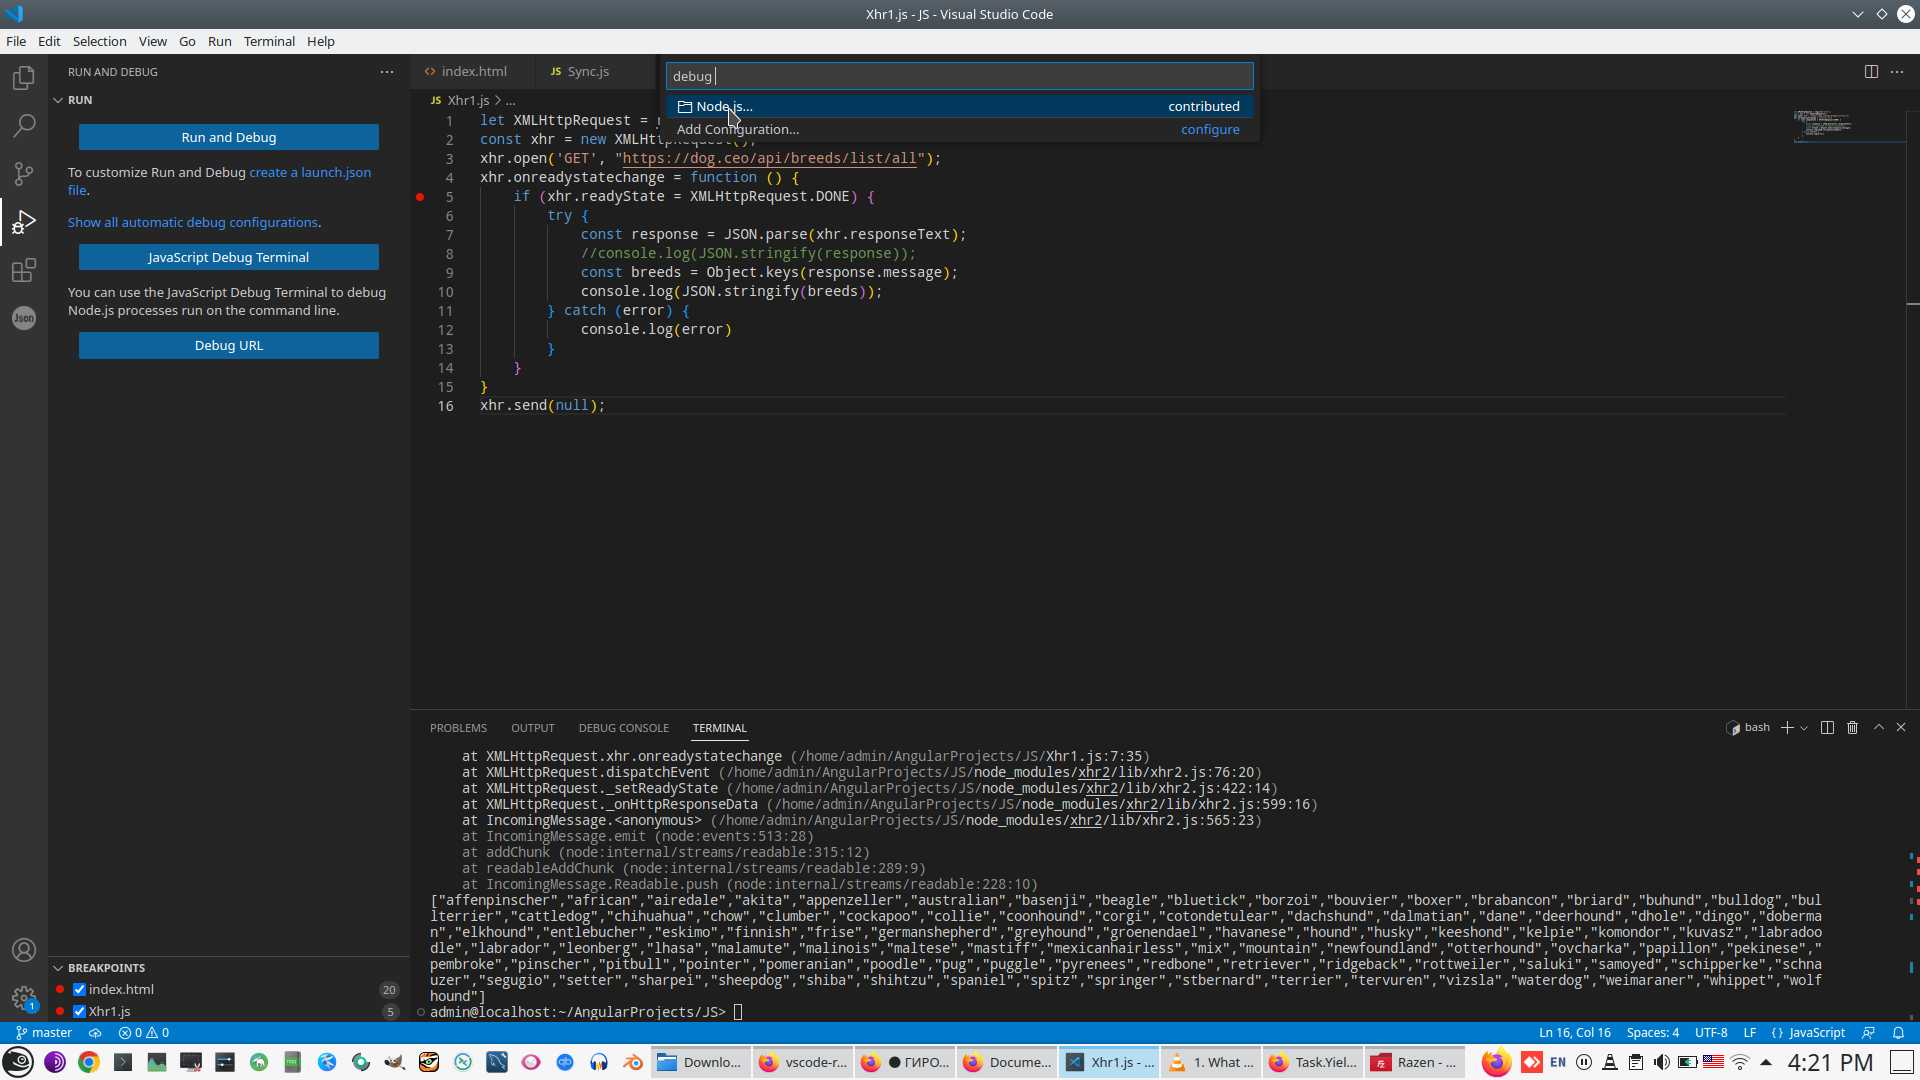Screen dimensions: 1920x1080
Task: Select the Source Control icon
Action: 24,173
